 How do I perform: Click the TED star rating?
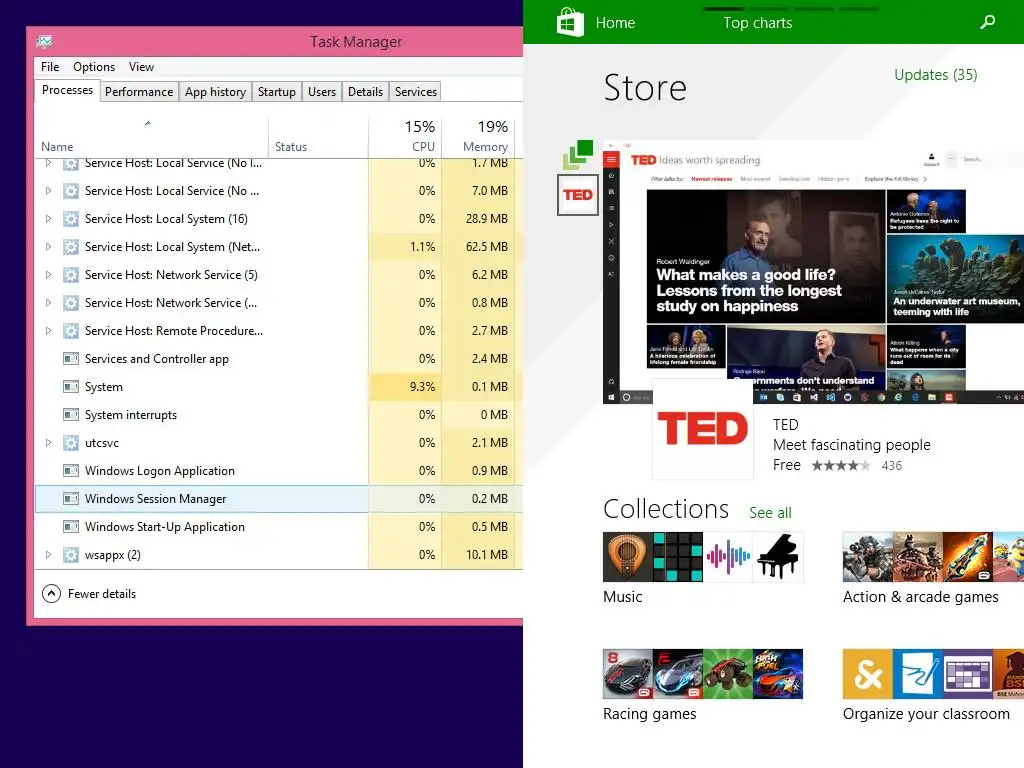click(x=840, y=466)
